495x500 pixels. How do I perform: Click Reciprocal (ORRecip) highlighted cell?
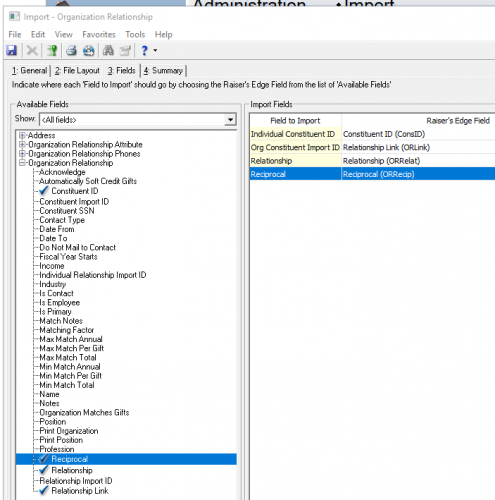tap(418, 174)
